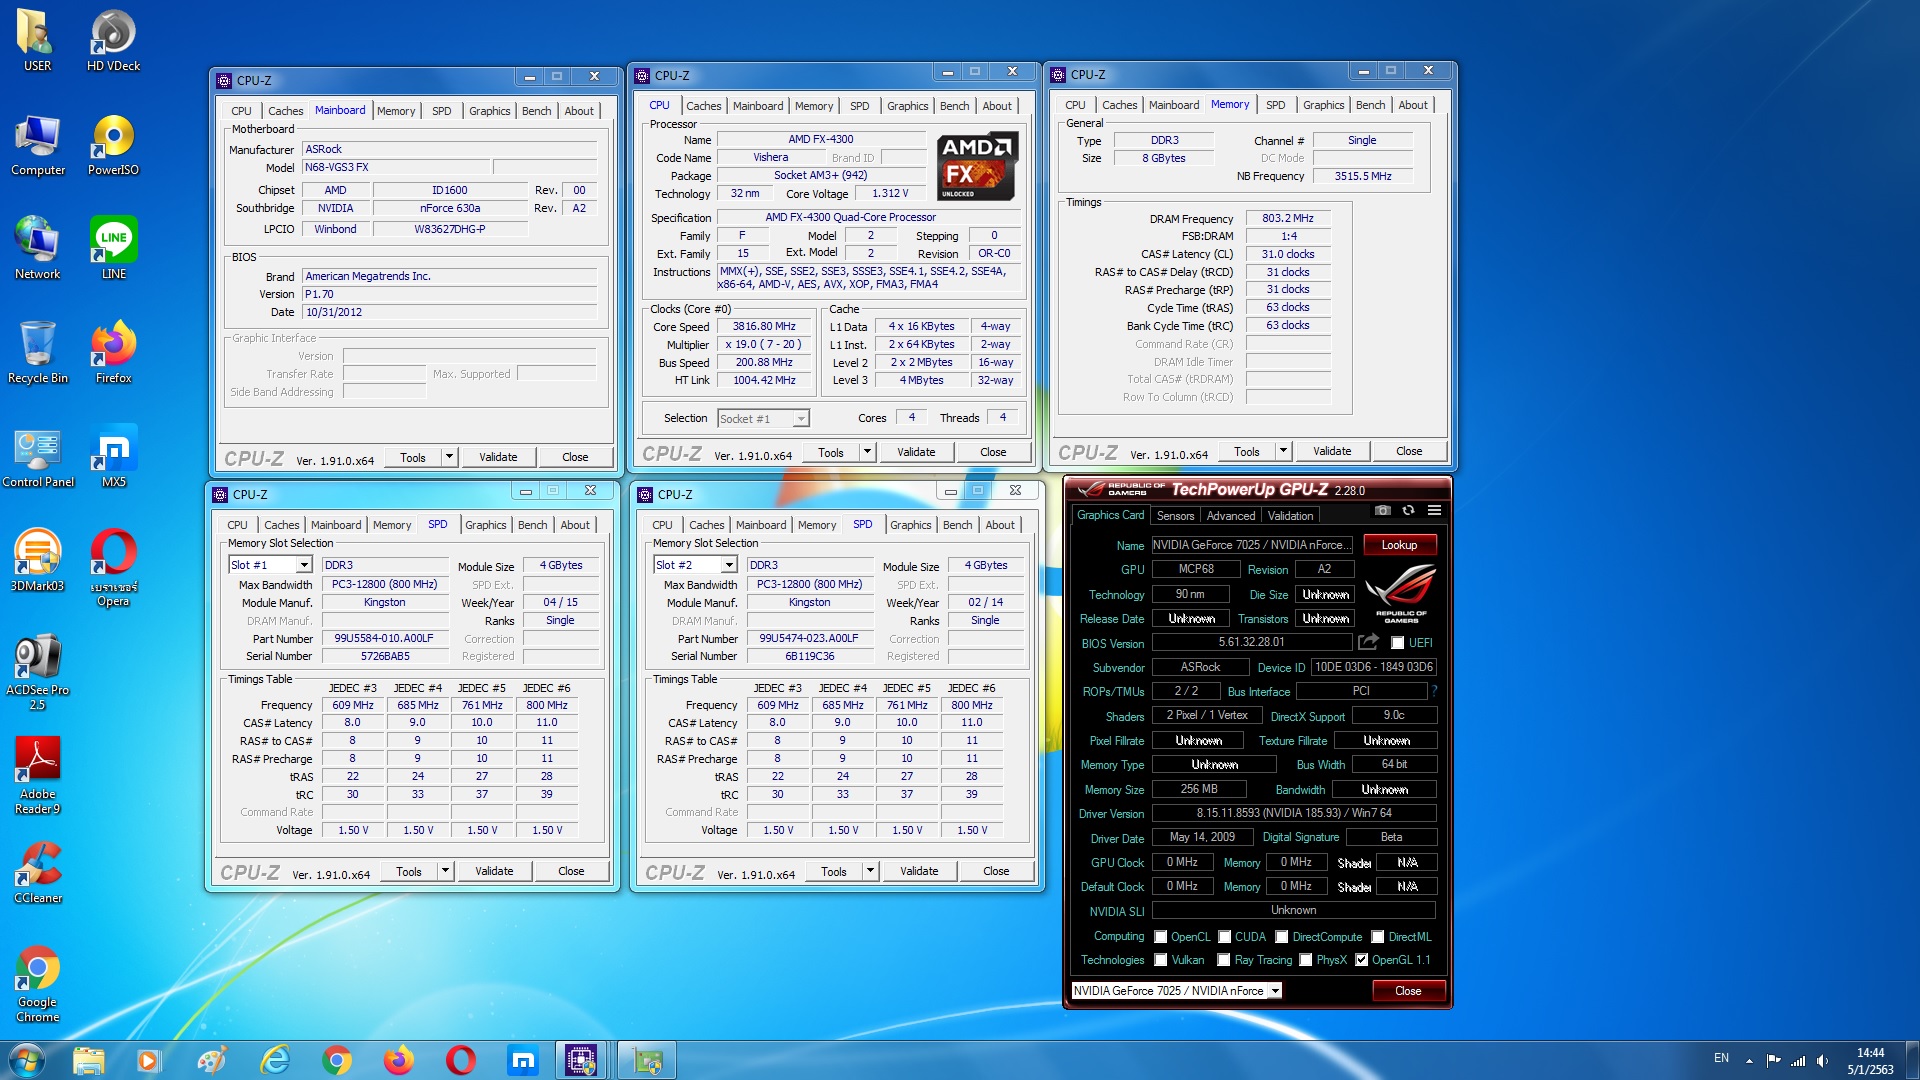The image size is (1920, 1080).
Task: Select the Firefox desktop shortcut
Action: [x=113, y=353]
